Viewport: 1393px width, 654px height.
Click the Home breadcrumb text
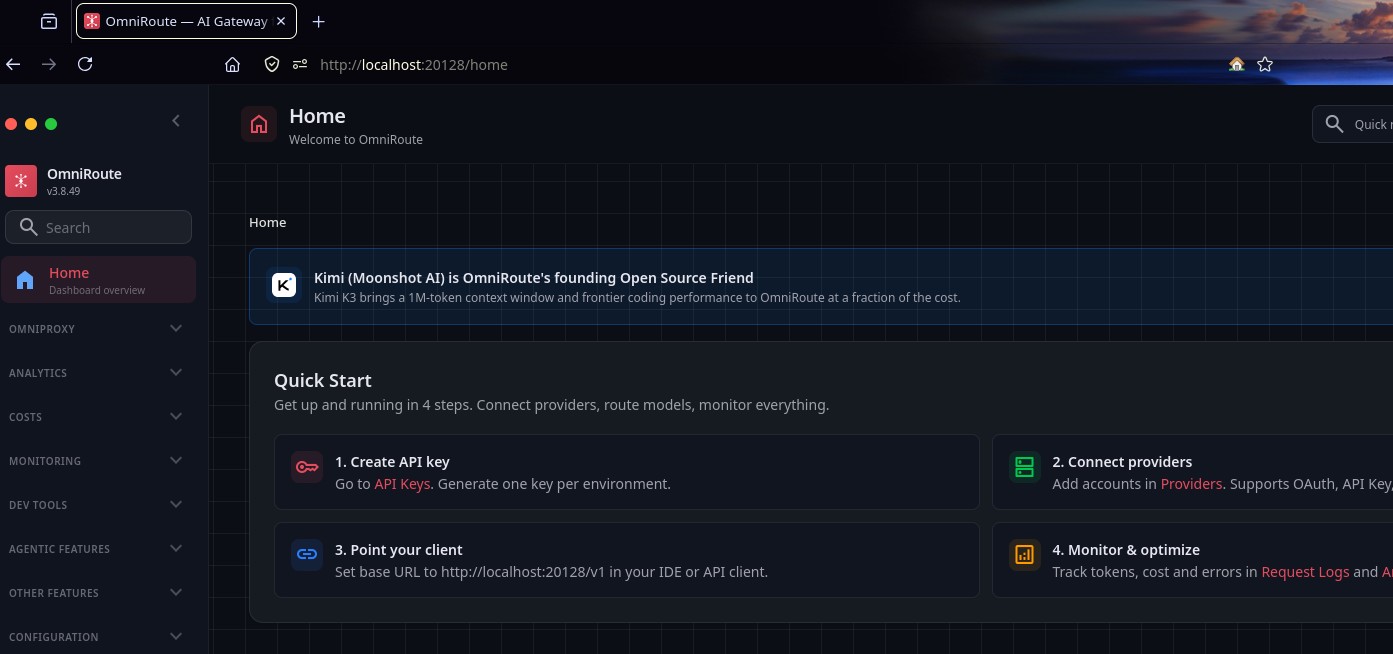pos(267,222)
